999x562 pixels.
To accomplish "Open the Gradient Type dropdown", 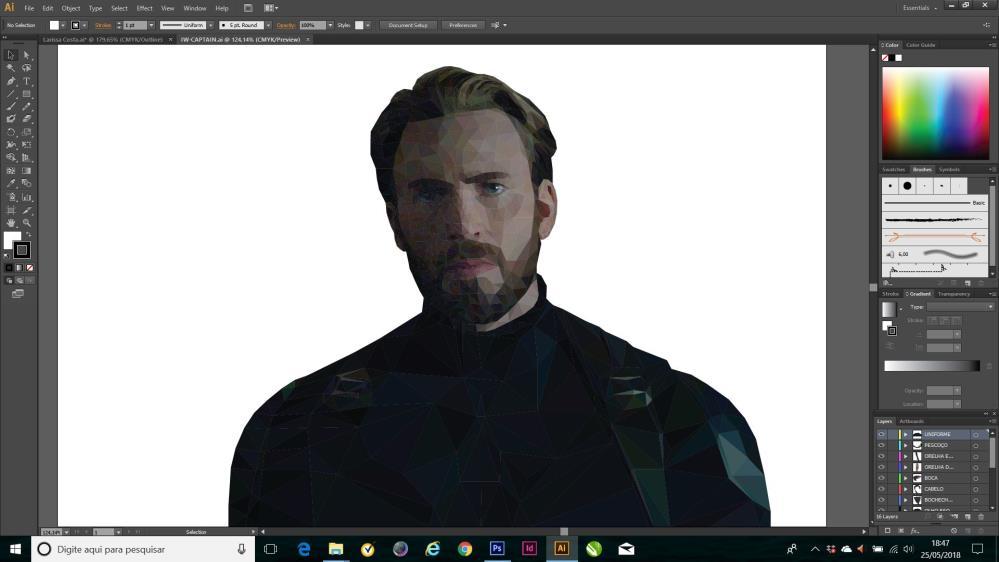I will pos(960,307).
